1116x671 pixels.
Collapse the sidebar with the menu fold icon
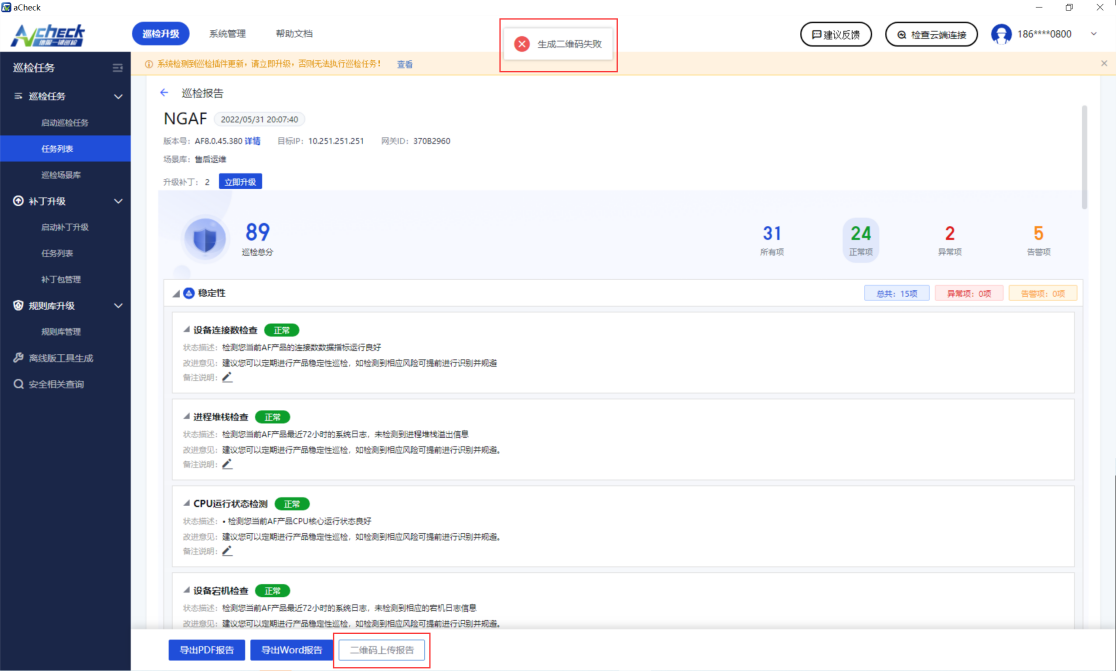tap(118, 68)
